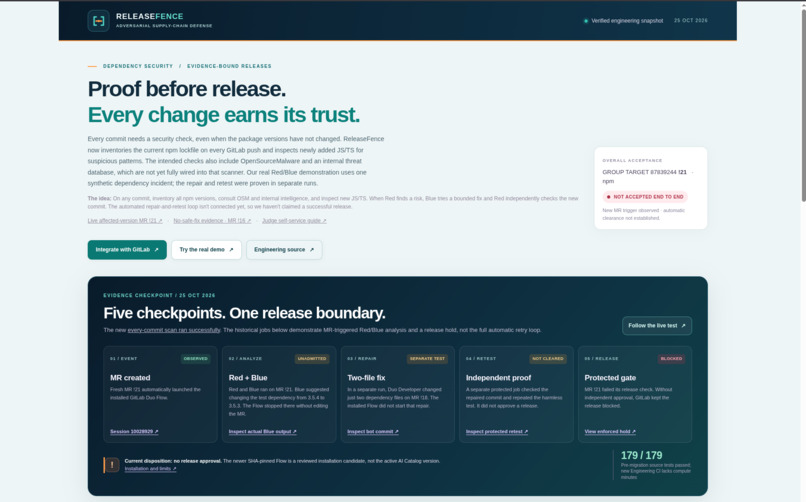Click the arrow icon on Try the real demo

click(x=231, y=250)
